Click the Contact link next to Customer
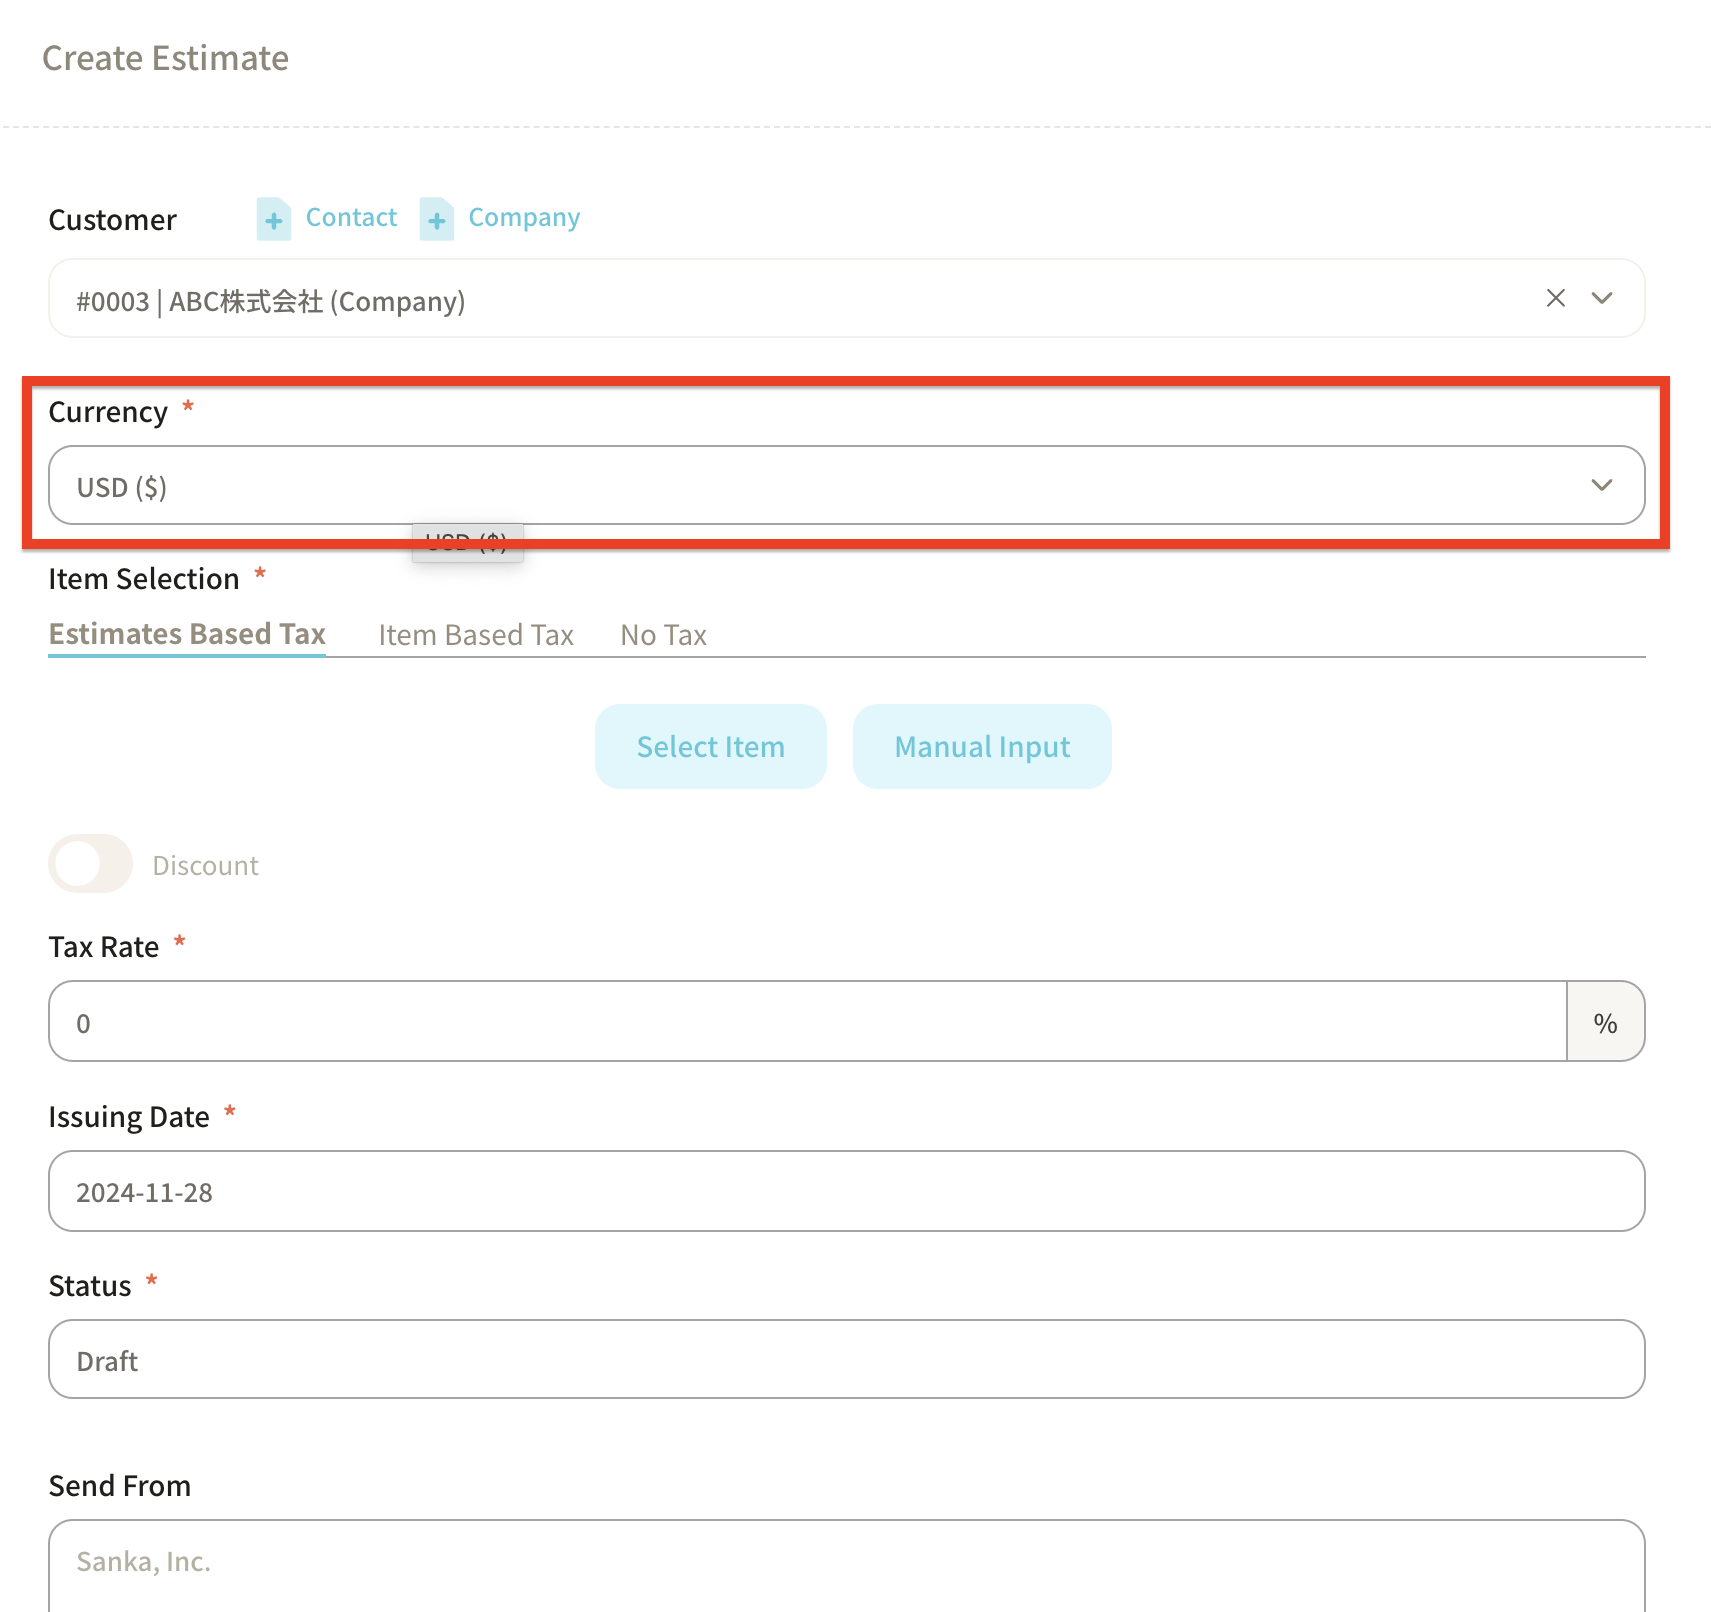Viewport: 1711px width, 1612px height. [351, 217]
